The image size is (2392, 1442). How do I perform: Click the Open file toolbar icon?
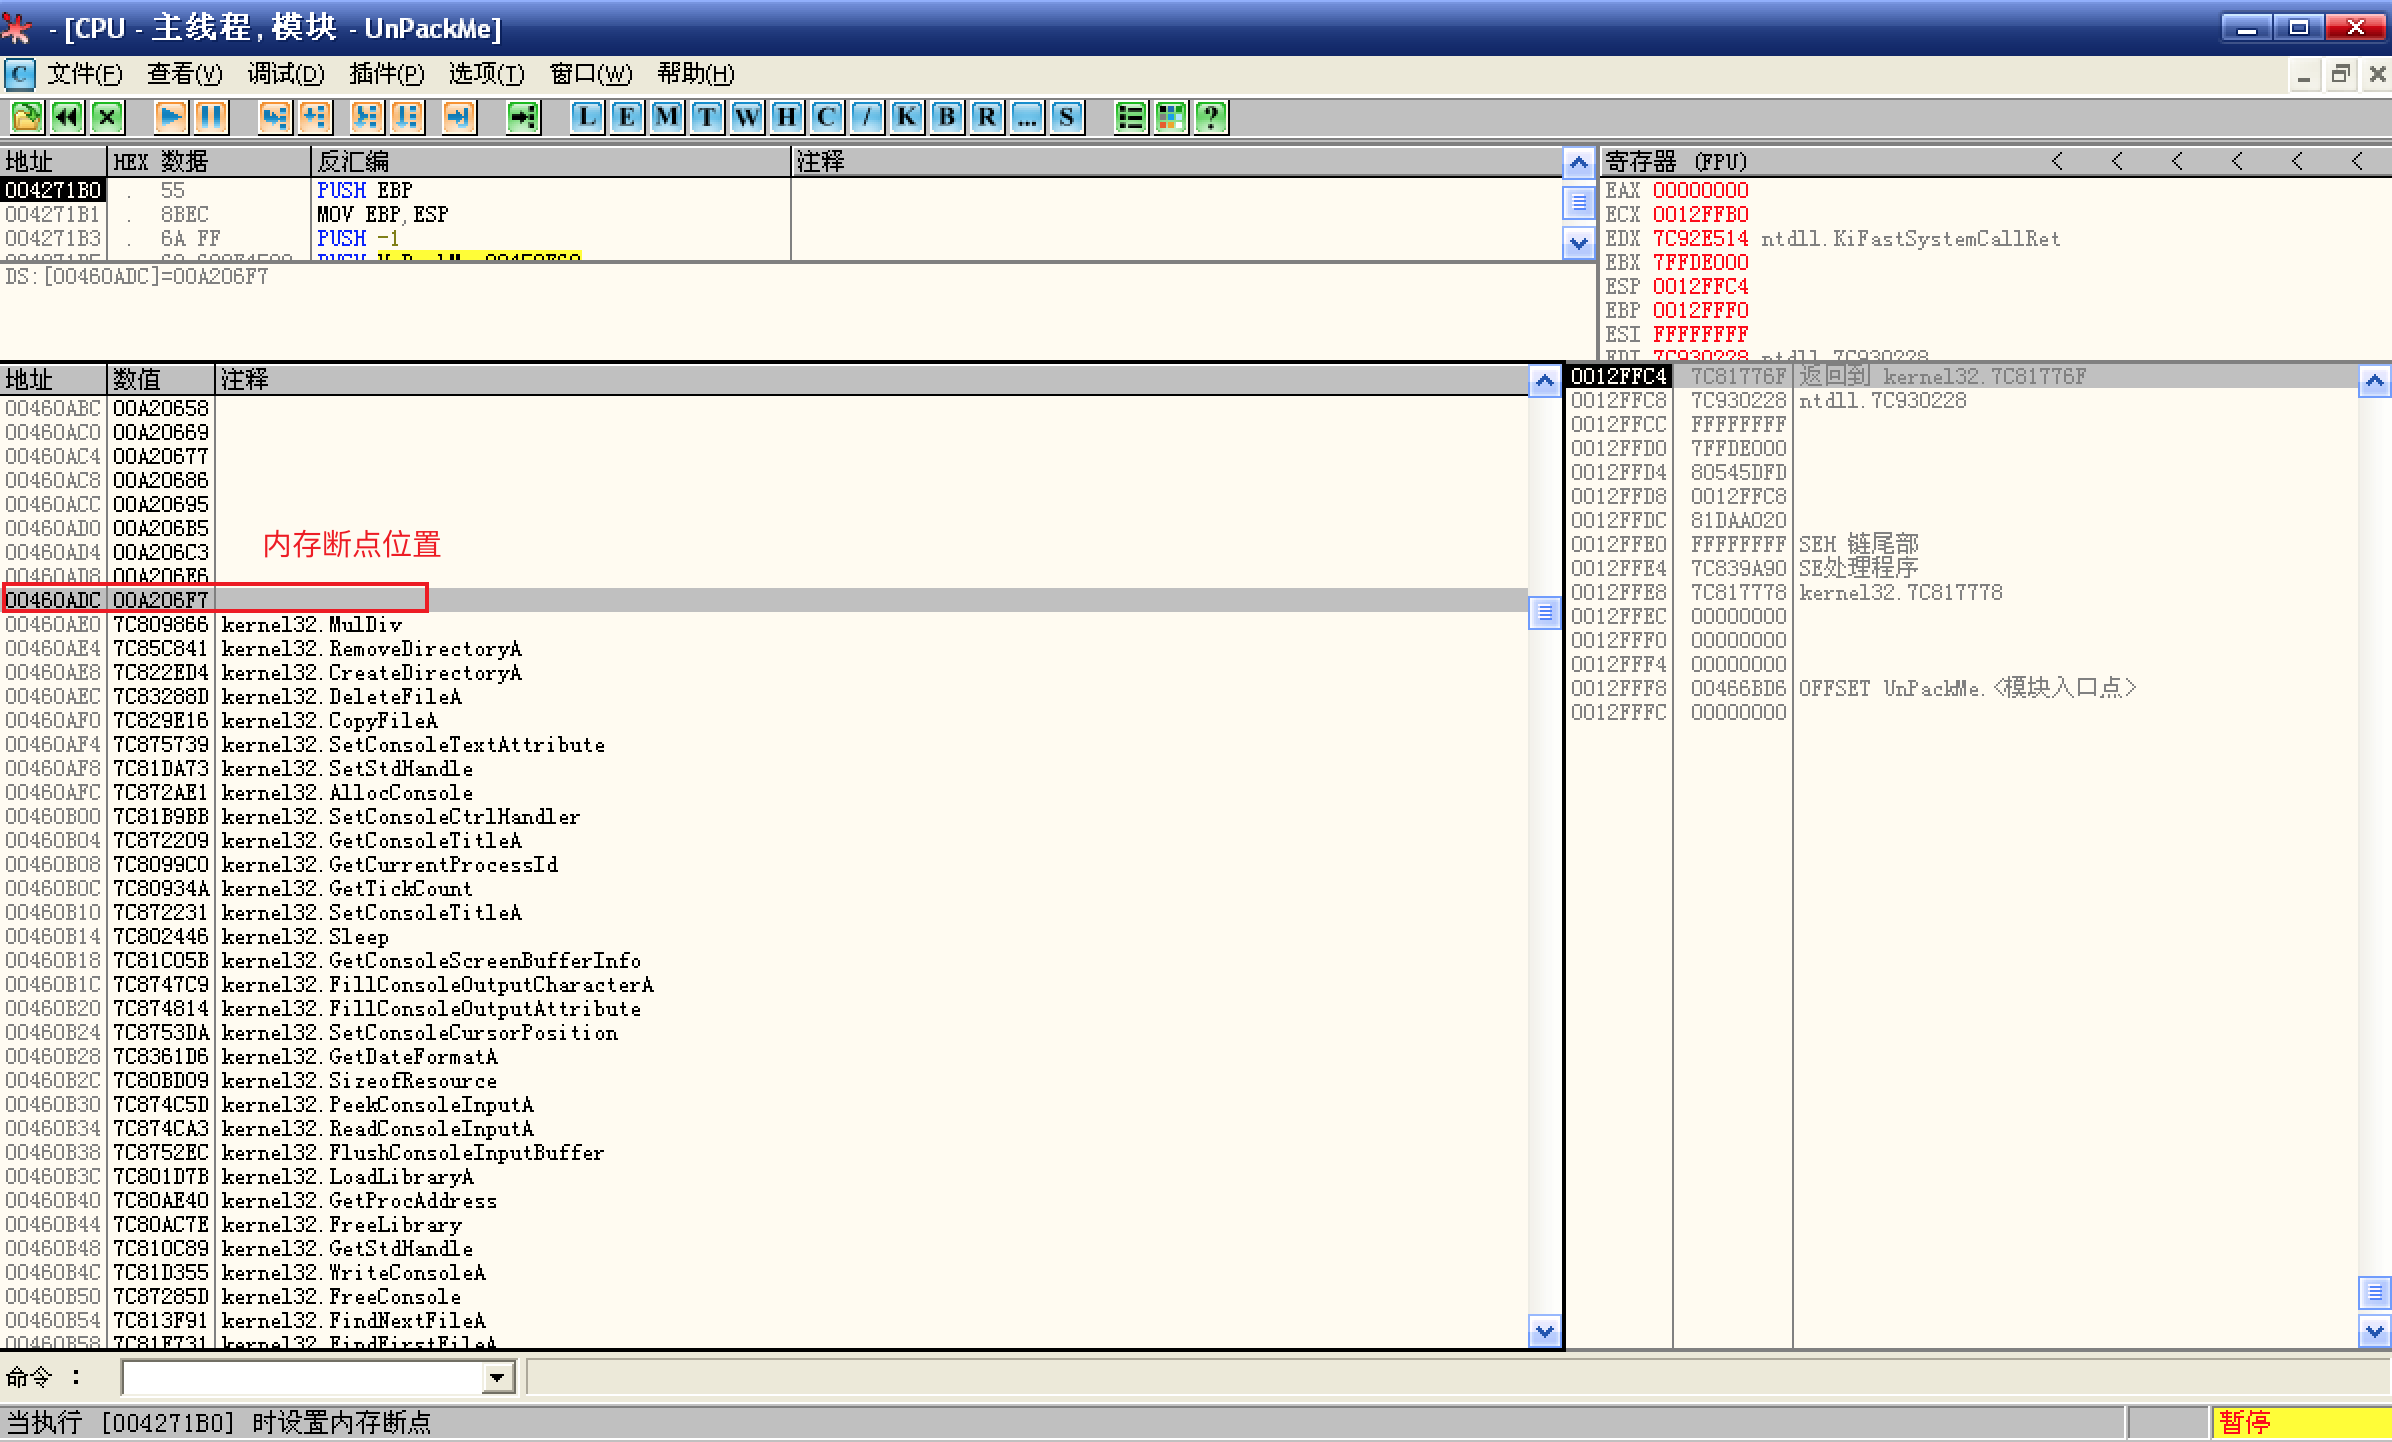27,118
